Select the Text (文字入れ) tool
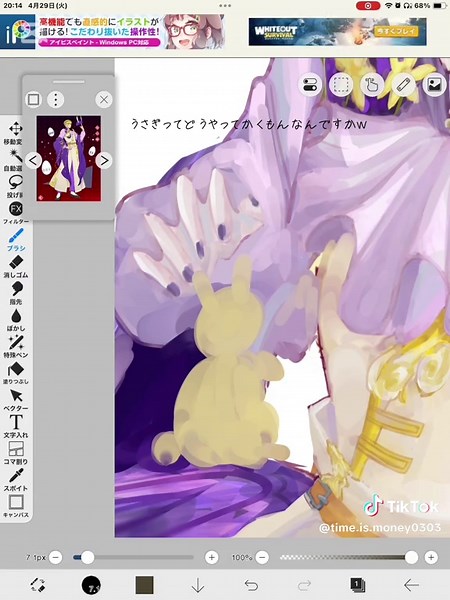The height and width of the screenshot is (600, 450). [15, 427]
